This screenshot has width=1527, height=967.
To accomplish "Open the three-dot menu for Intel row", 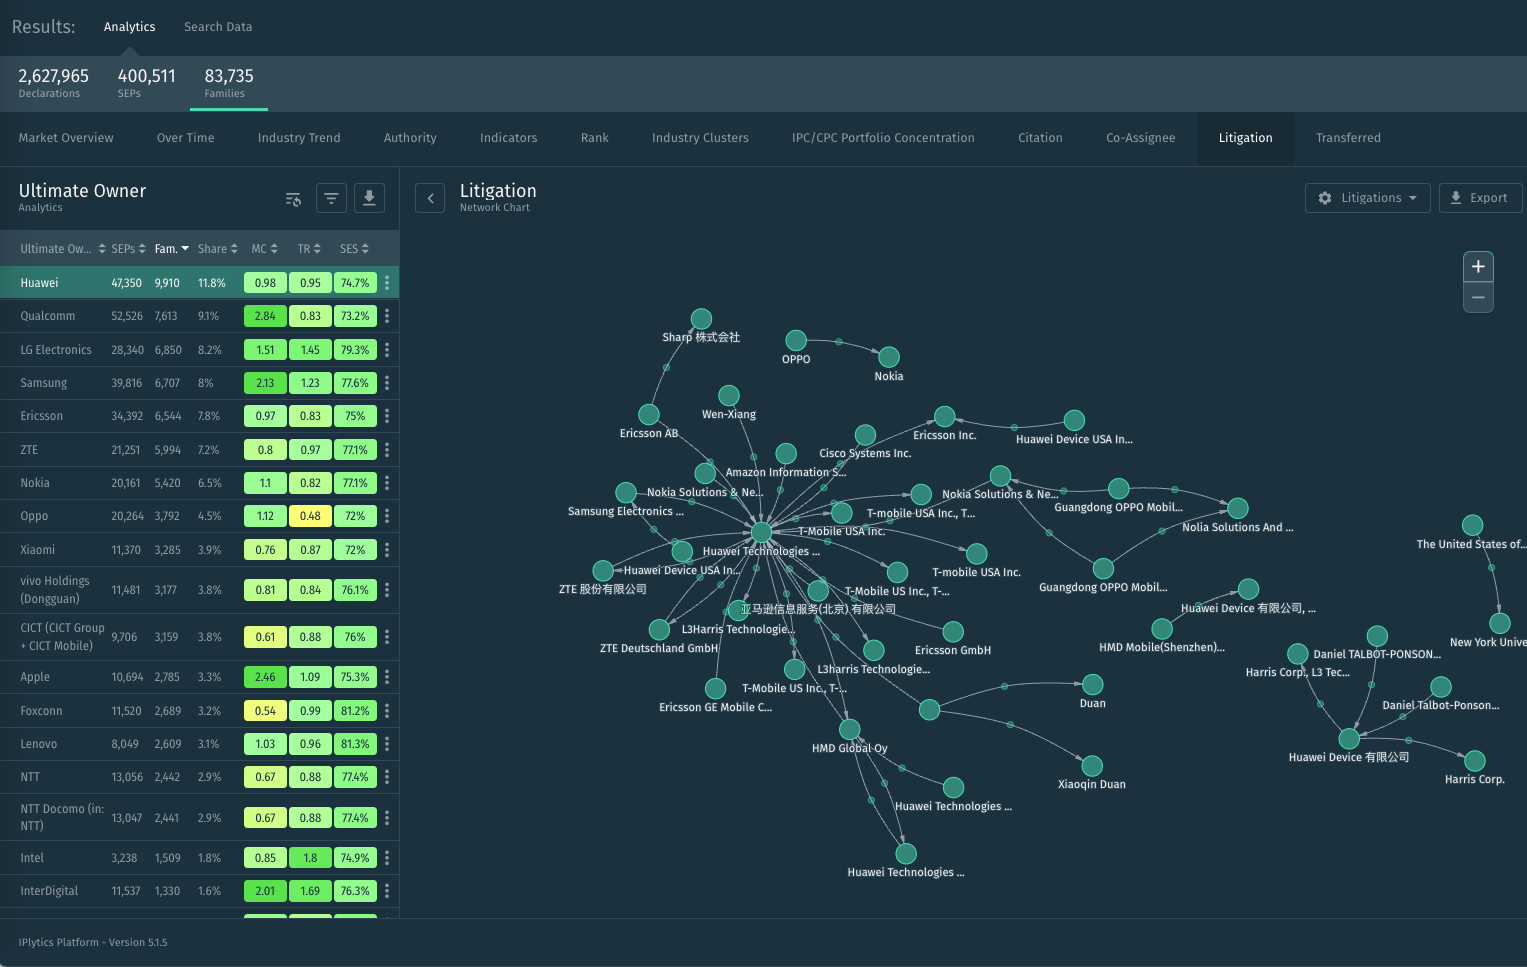I will click(x=387, y=858).
